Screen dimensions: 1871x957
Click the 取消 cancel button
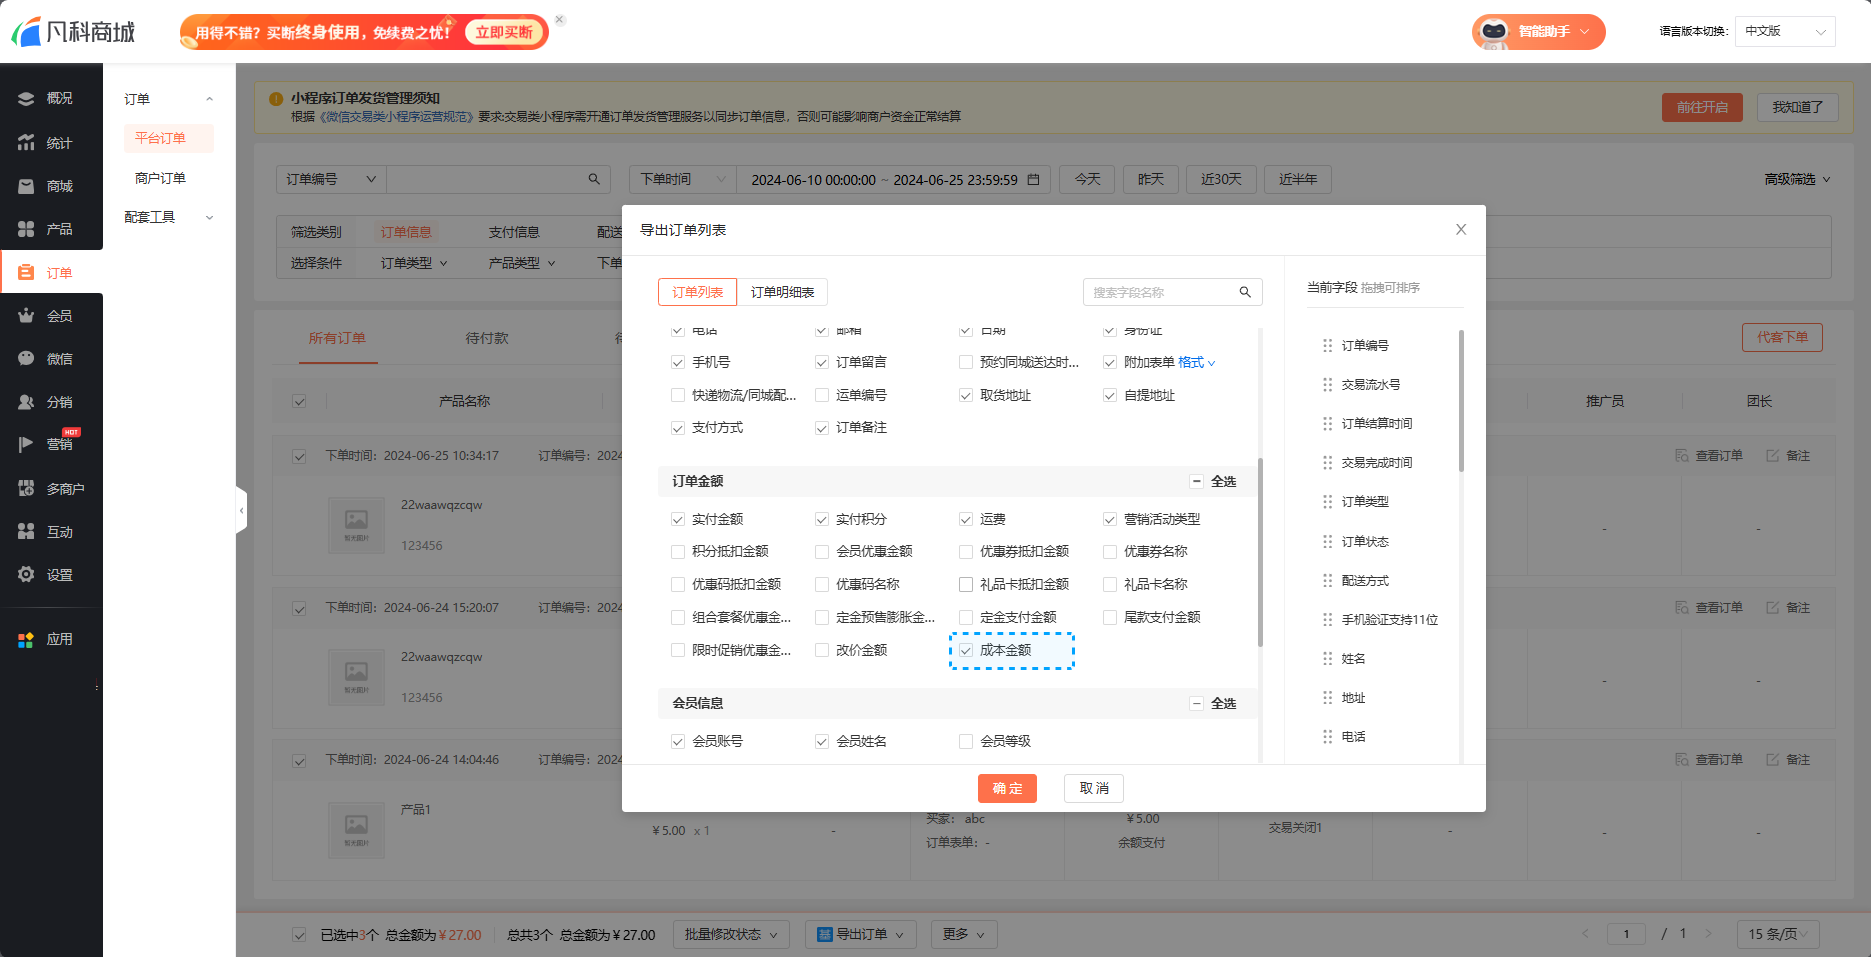coord(1094,788)
